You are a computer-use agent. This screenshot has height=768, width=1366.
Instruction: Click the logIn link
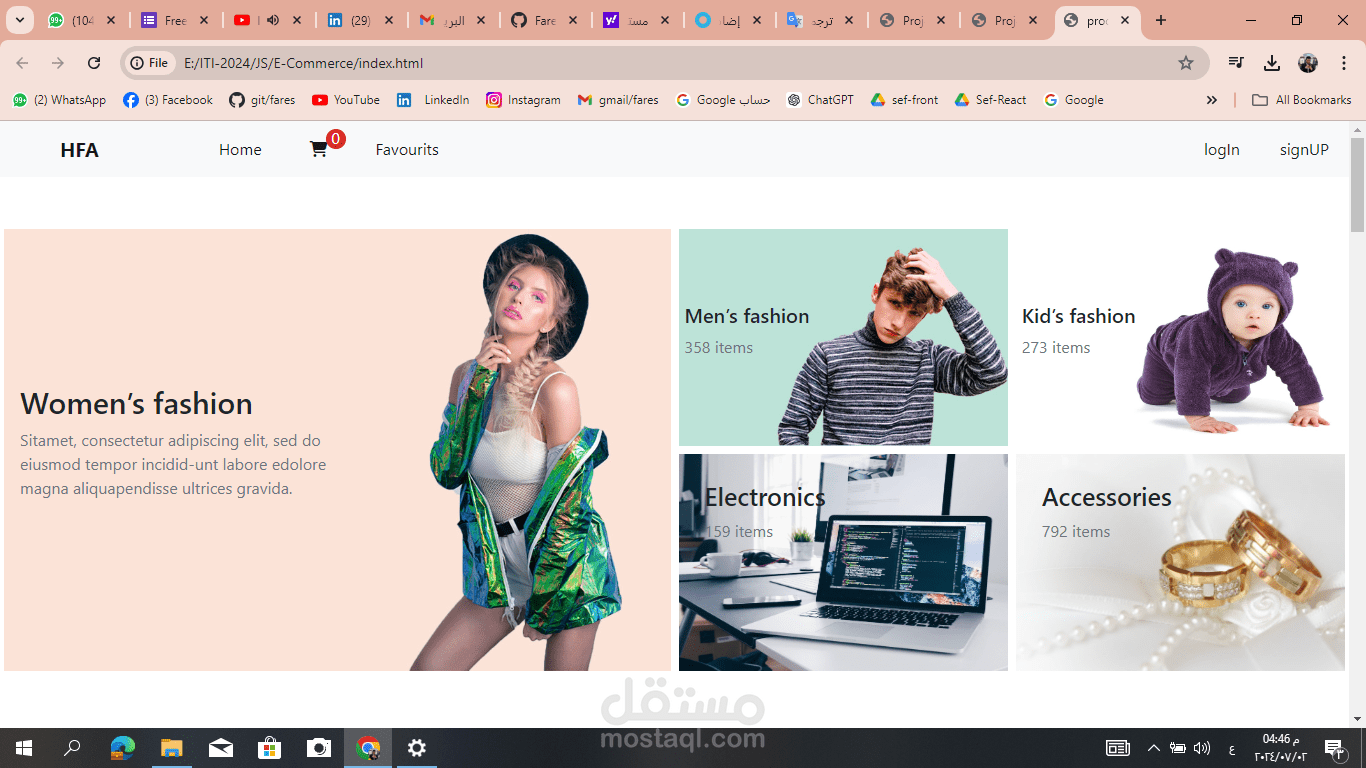tap(1222, 149)
